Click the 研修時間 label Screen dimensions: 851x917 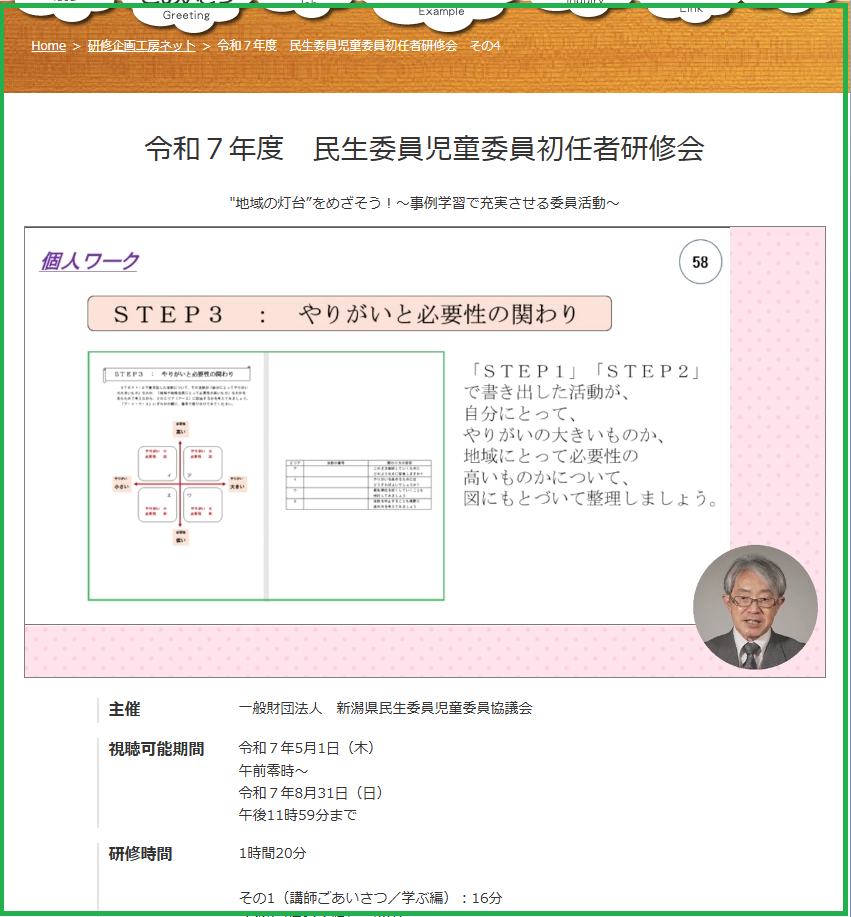point(140,854)
